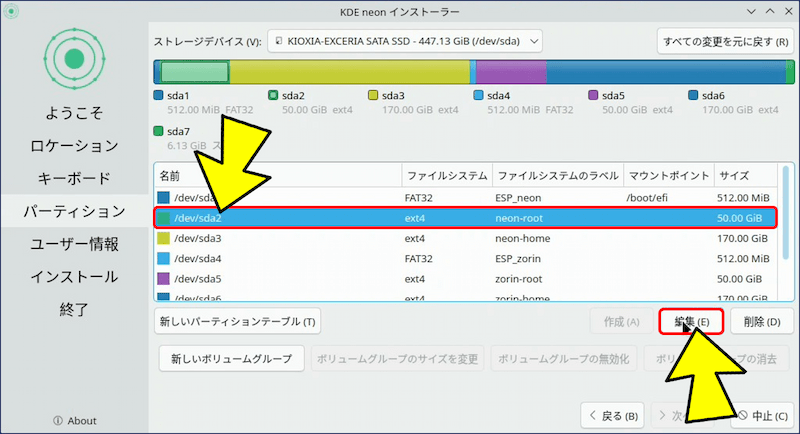Select the /dev/sda4 ESP_zorin row
The image size is (800, 434).
point(470,261)
